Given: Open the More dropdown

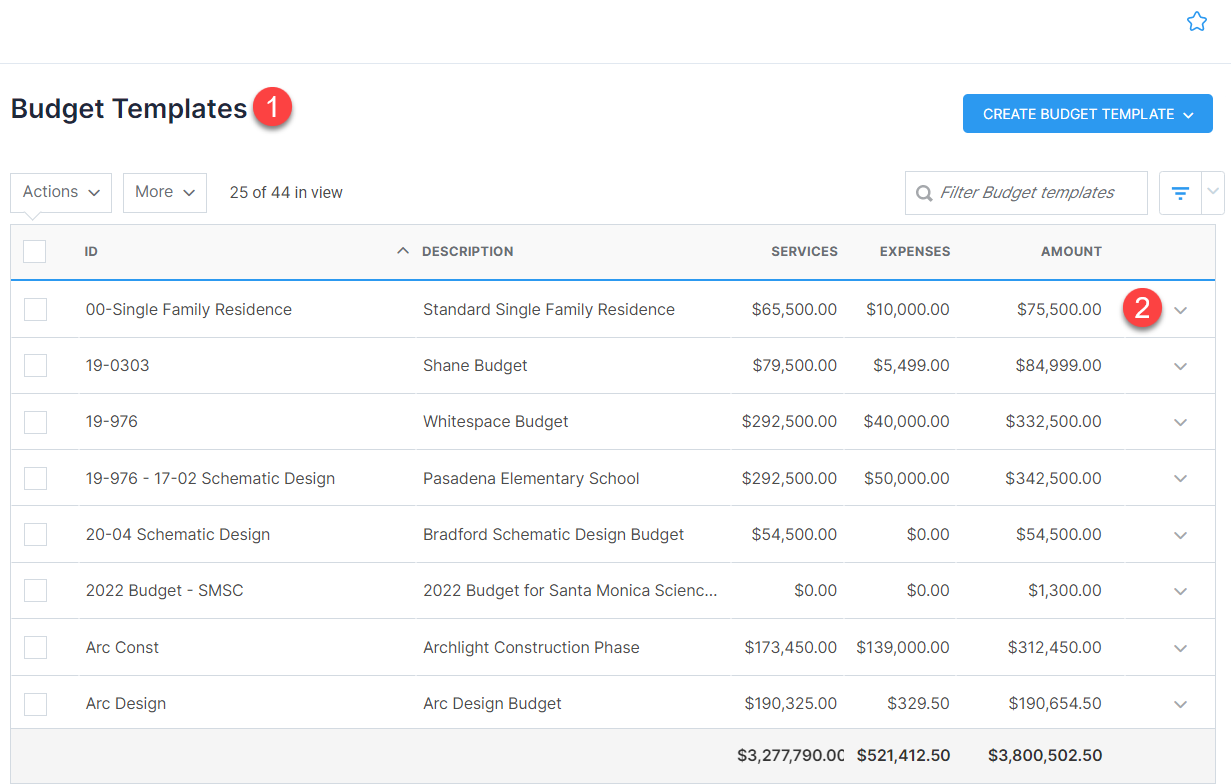Looking at the screenshot, I should tap(165, 192).
